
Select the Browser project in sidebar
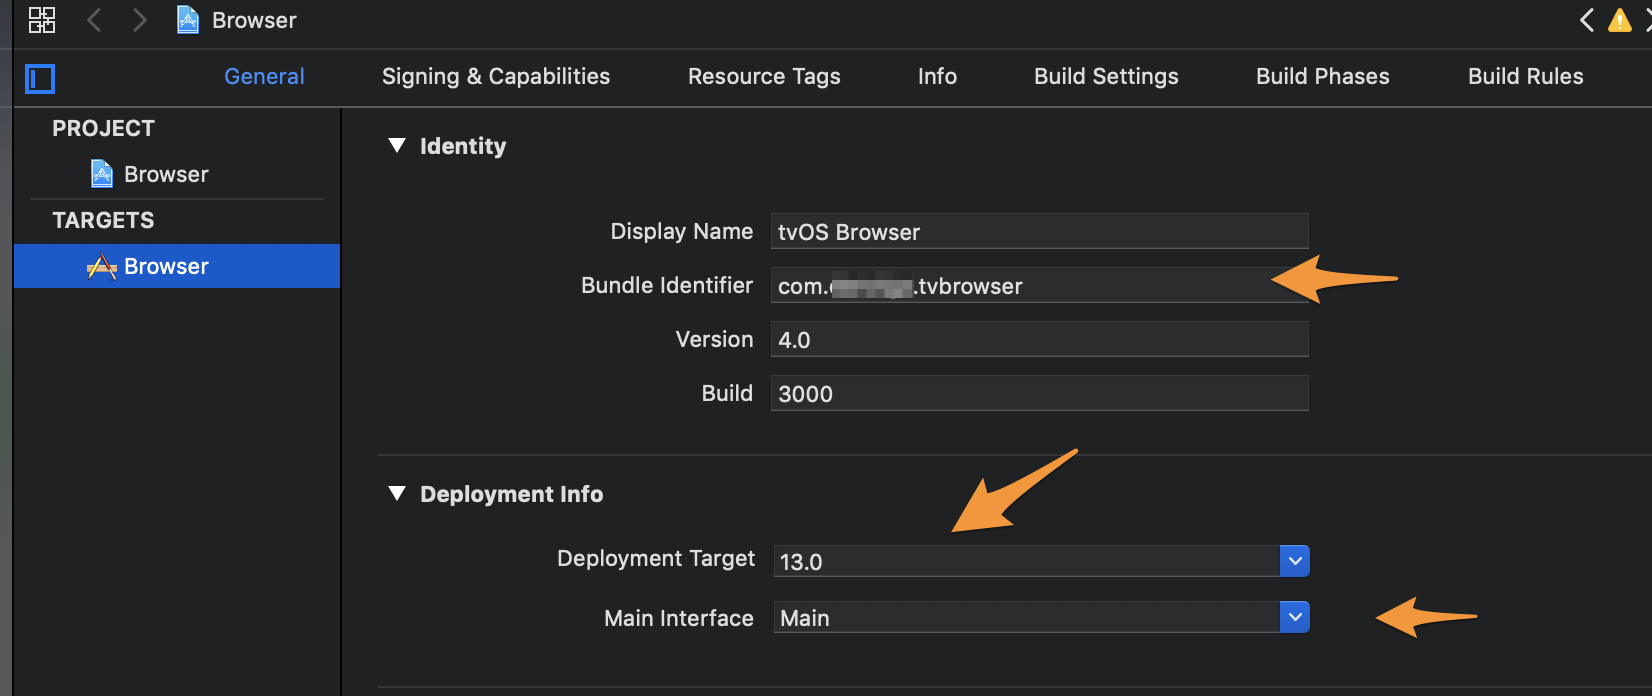coord(165,174)
